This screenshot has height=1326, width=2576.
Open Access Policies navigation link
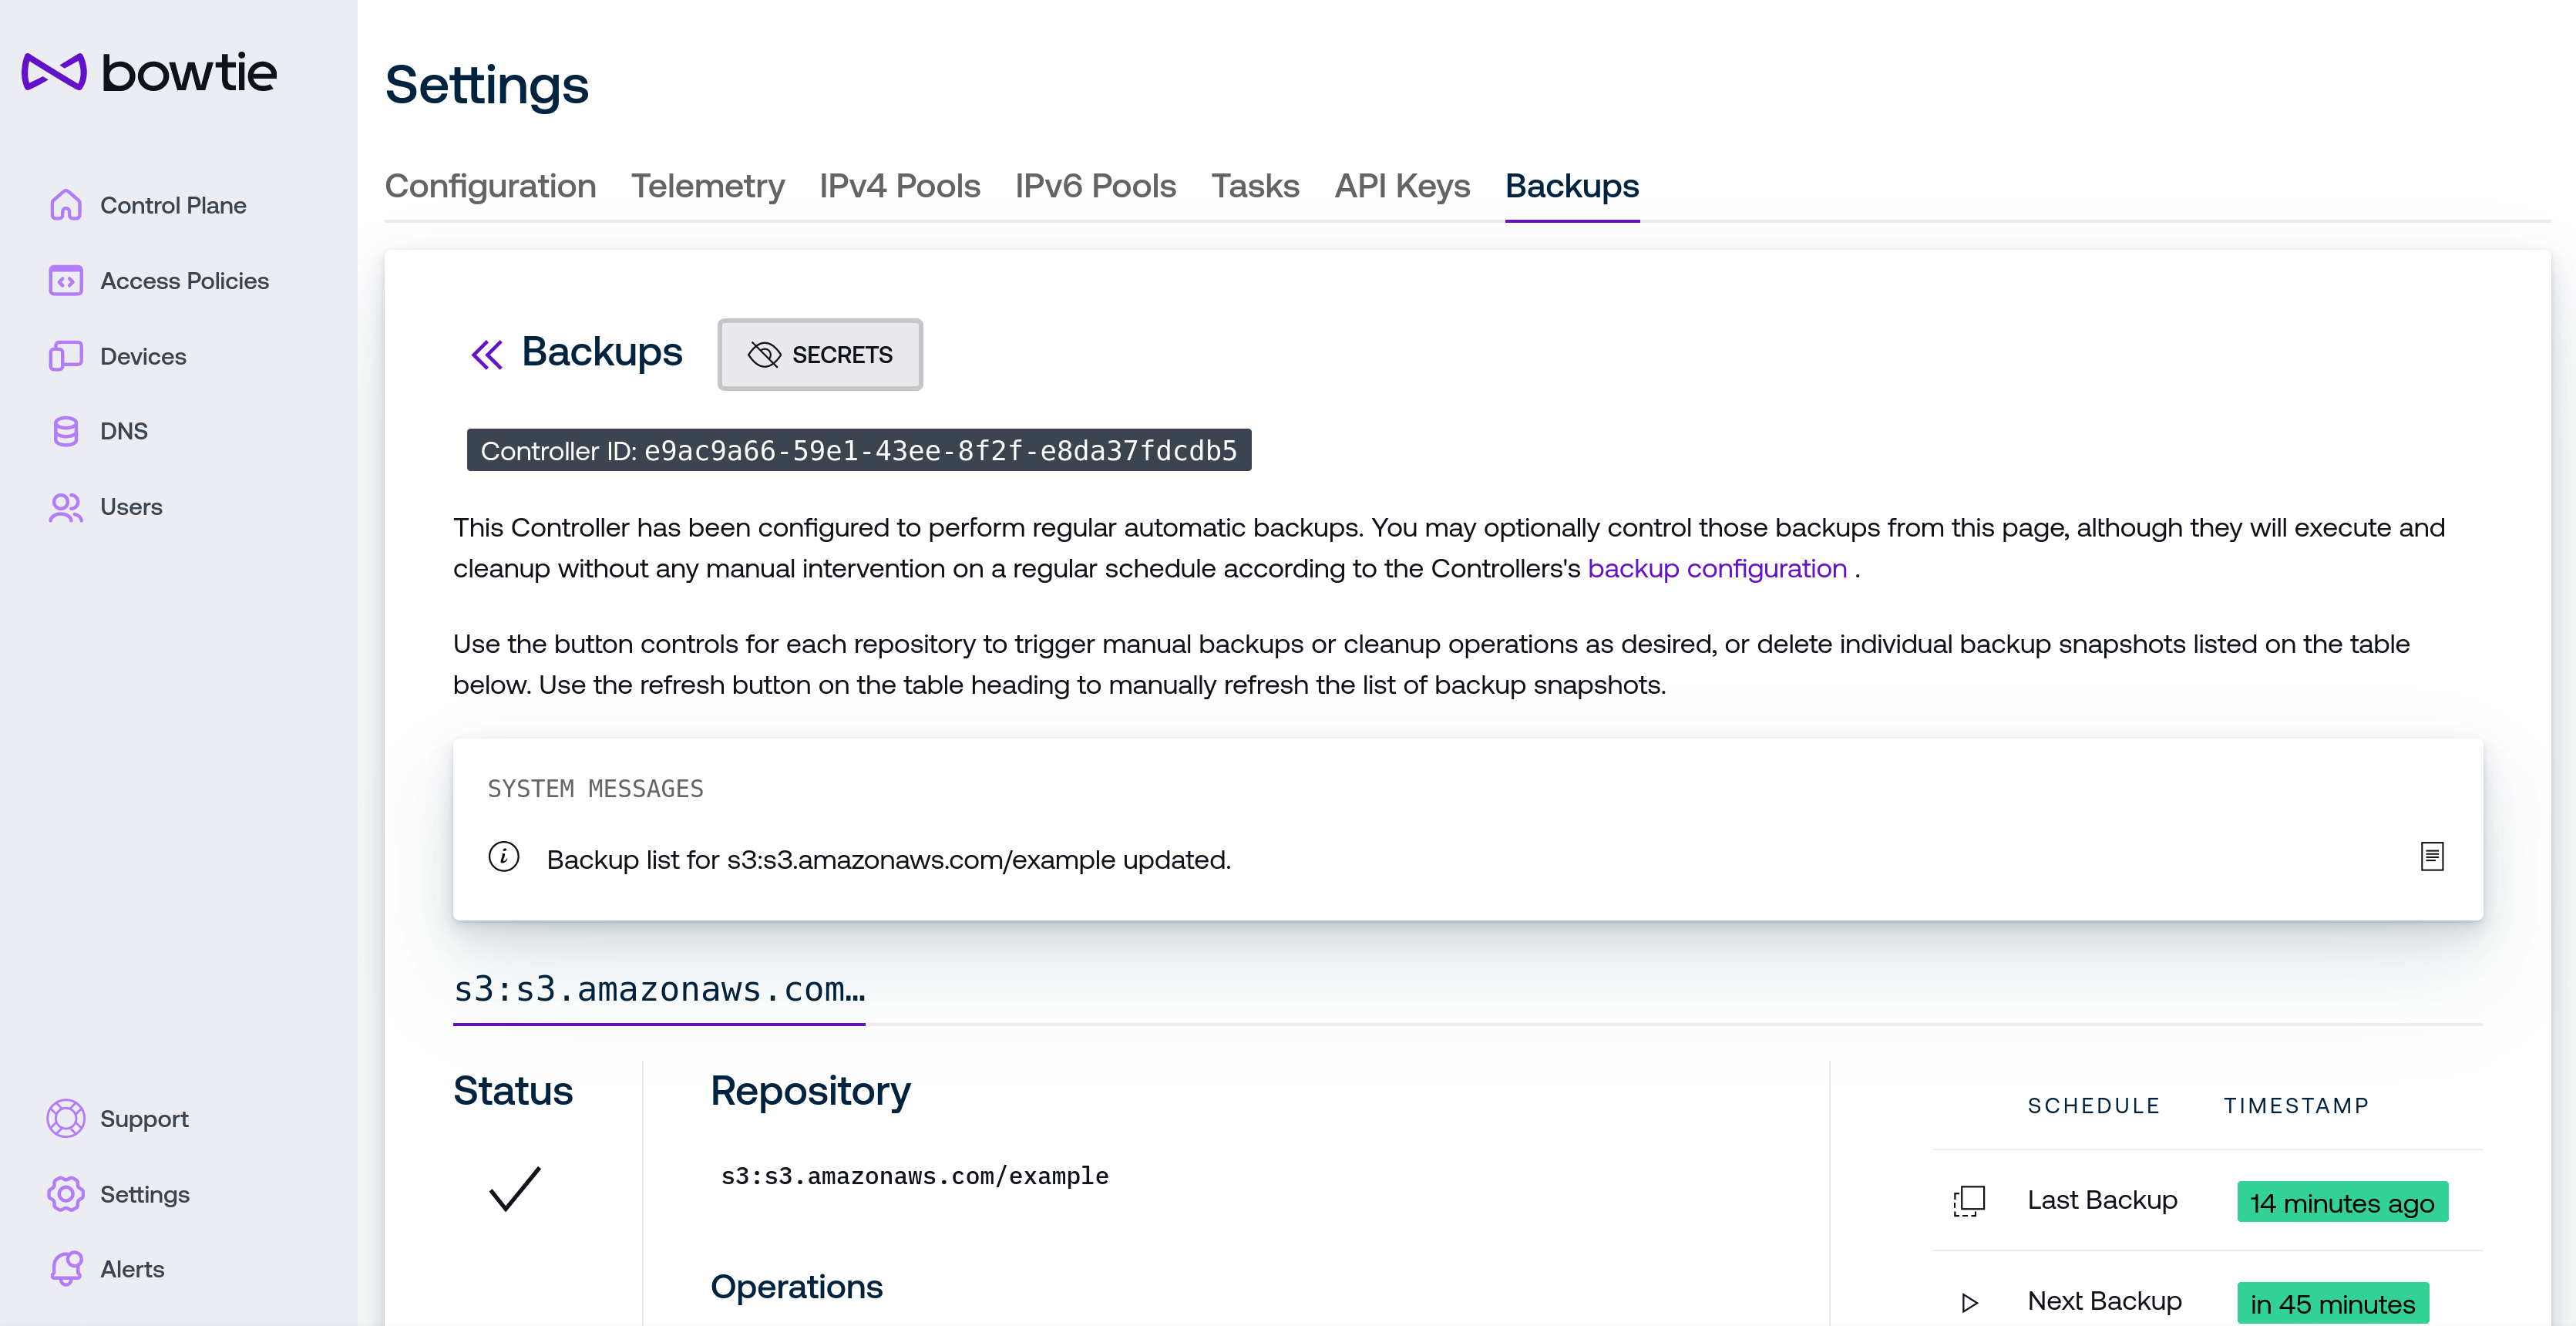(x=184, y=281)
